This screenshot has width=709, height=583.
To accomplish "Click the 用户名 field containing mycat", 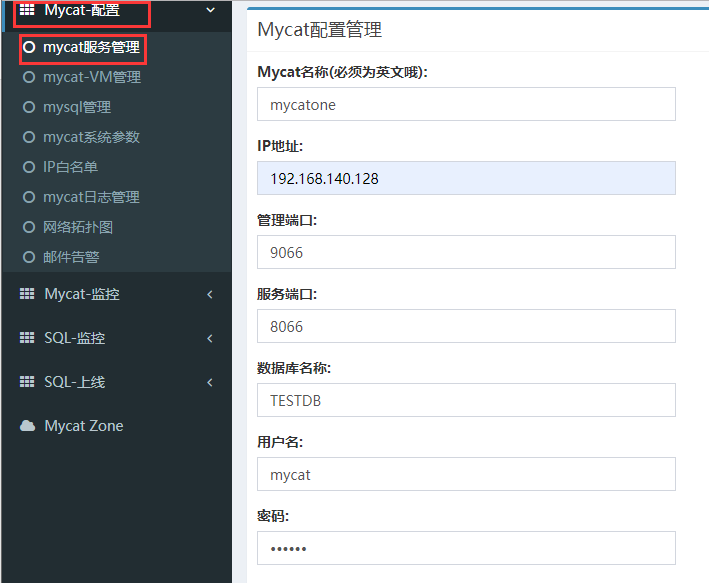I will click(466, 474).
